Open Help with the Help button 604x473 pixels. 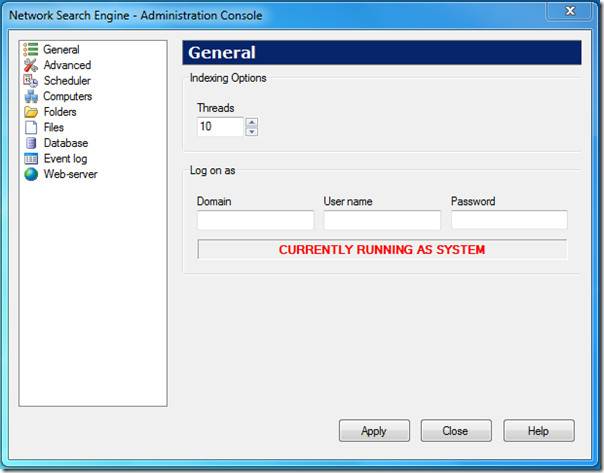click(539, 431)
